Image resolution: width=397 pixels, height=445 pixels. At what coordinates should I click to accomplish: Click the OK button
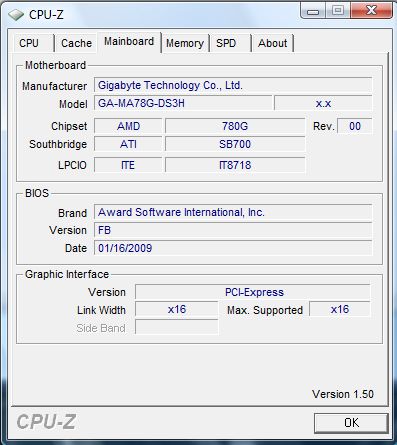coord(351,423)
